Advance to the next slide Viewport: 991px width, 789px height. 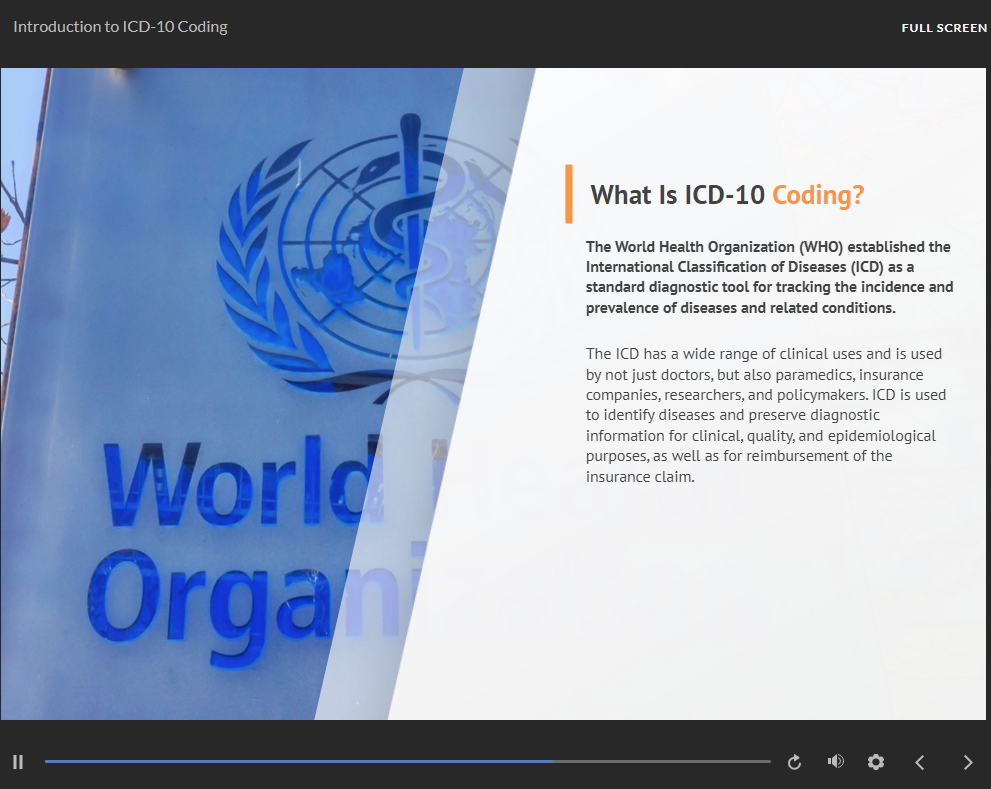968,762
